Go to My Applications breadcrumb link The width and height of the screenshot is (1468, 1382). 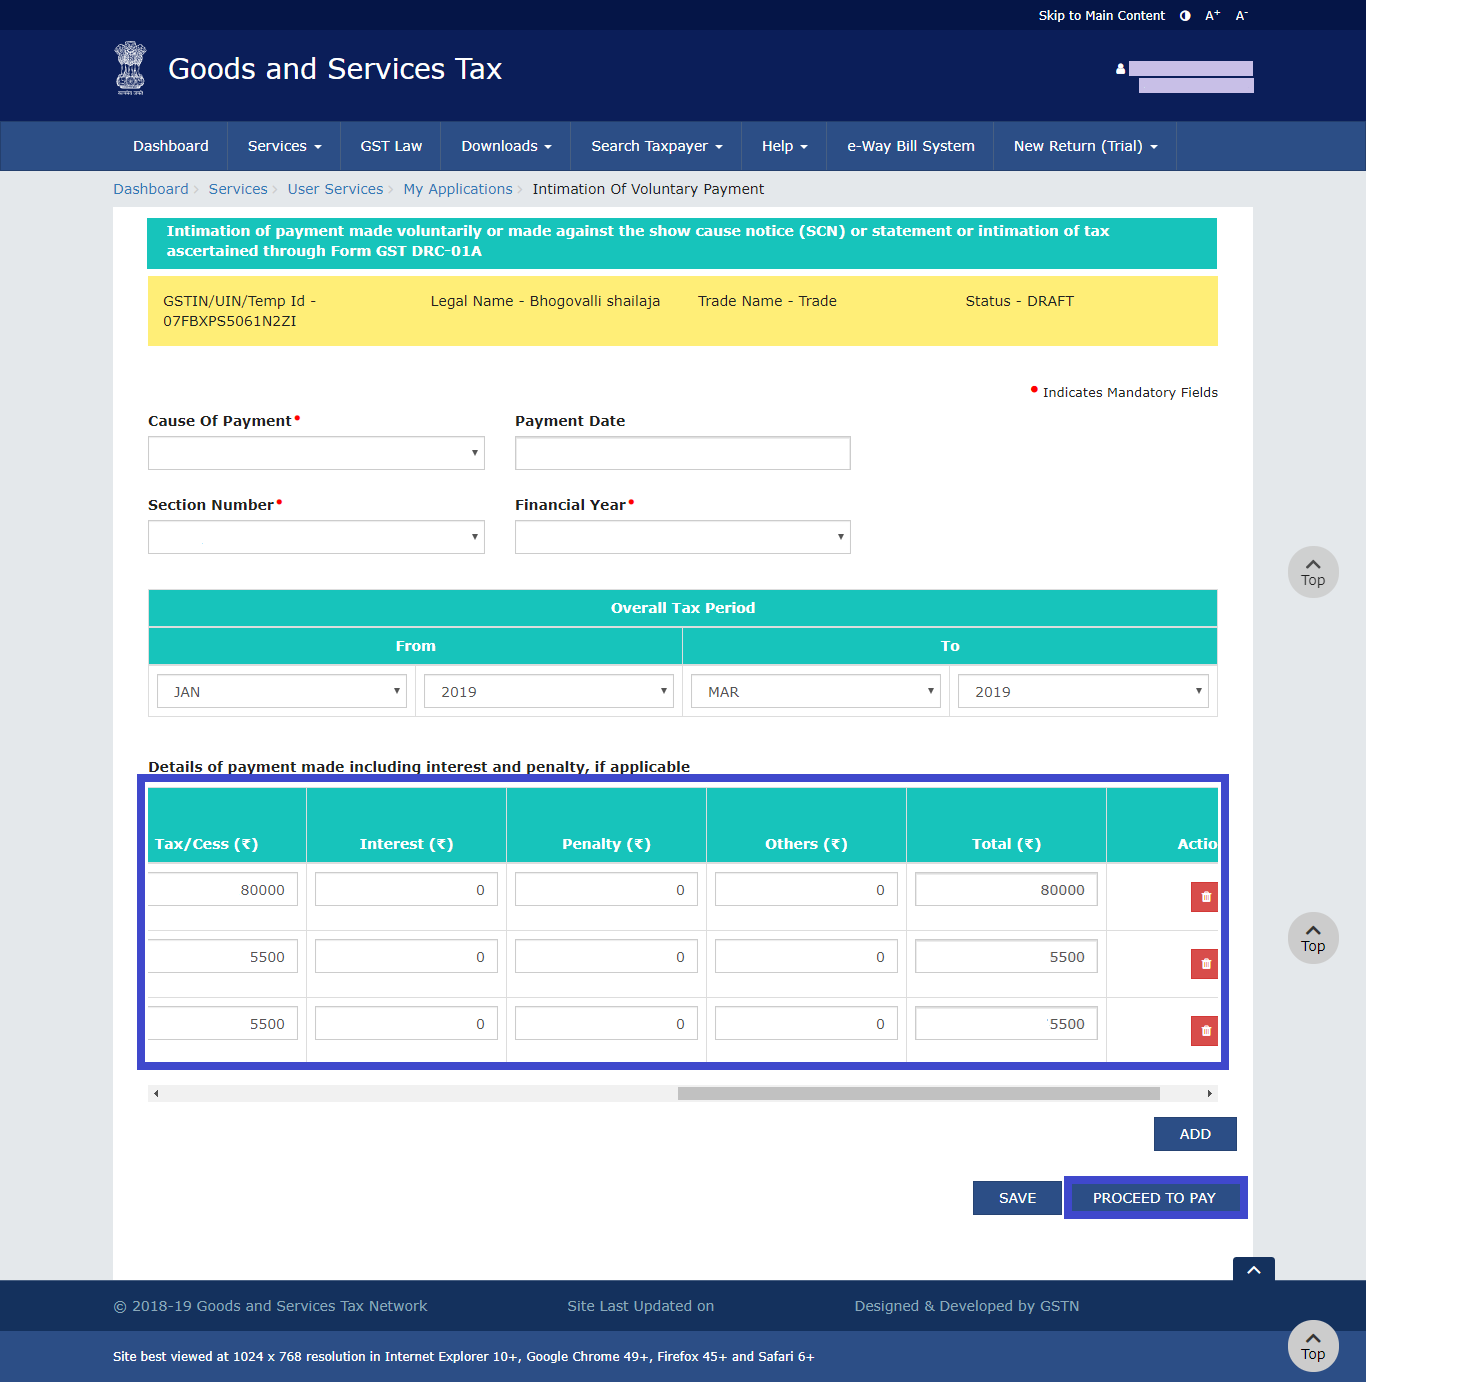pos(457,189)
